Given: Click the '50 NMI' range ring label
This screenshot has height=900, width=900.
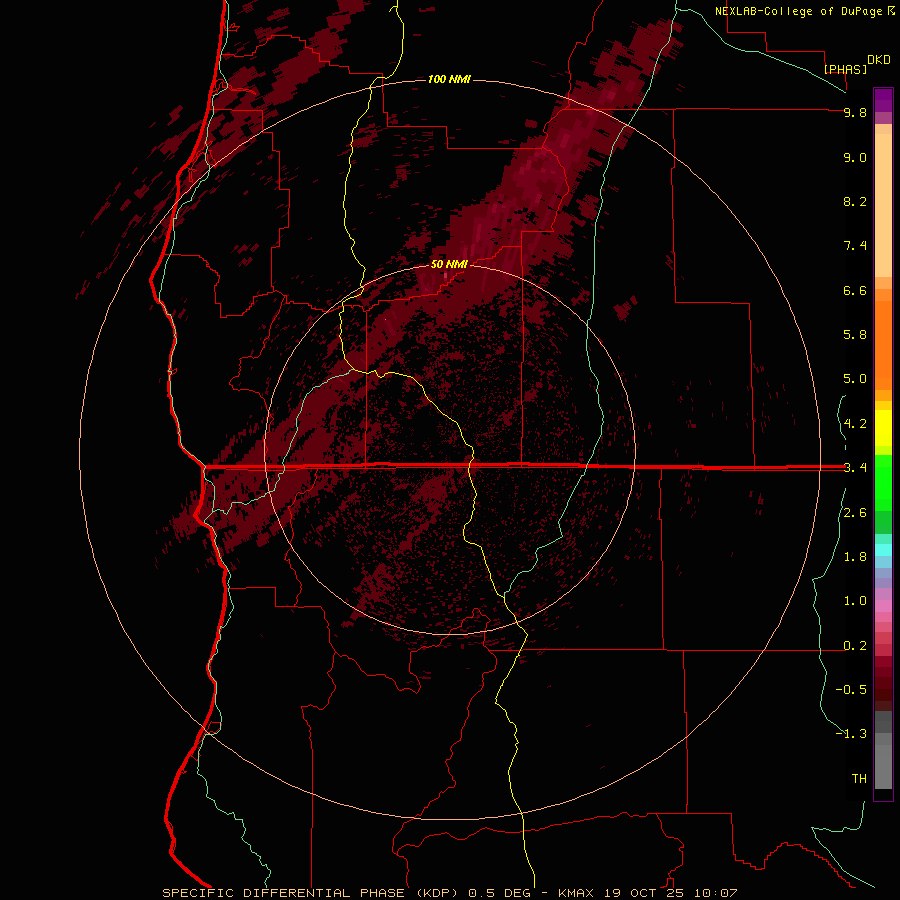Looking at the screenshot, I should click(x=449, y=264).
